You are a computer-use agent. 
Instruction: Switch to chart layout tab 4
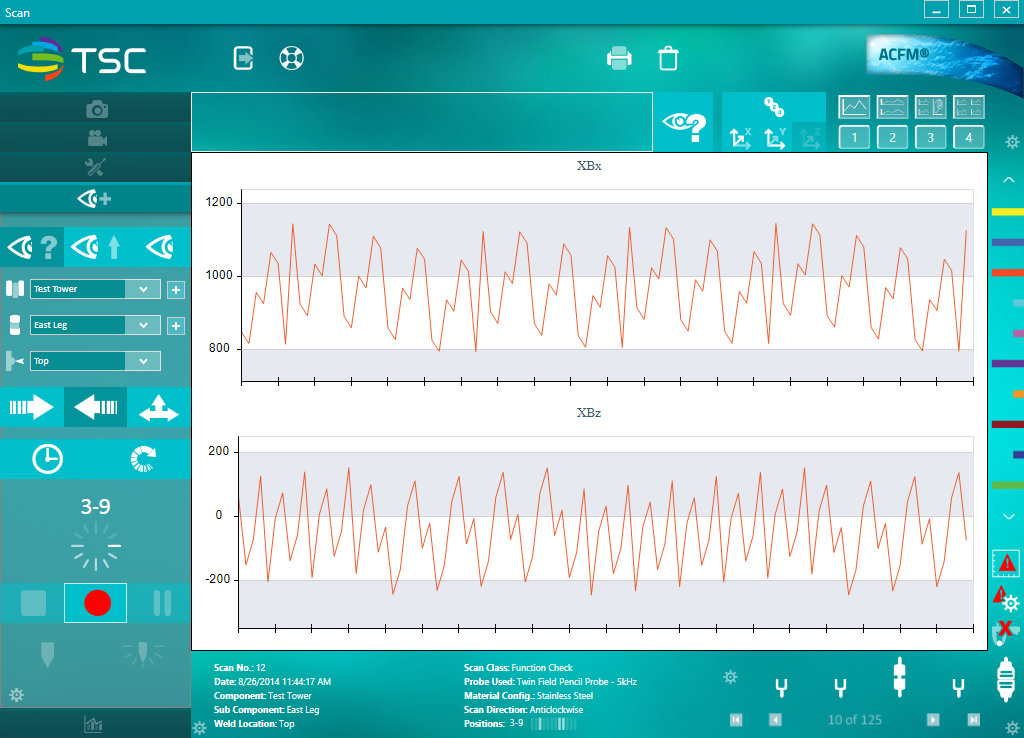(x=968, y=138)
